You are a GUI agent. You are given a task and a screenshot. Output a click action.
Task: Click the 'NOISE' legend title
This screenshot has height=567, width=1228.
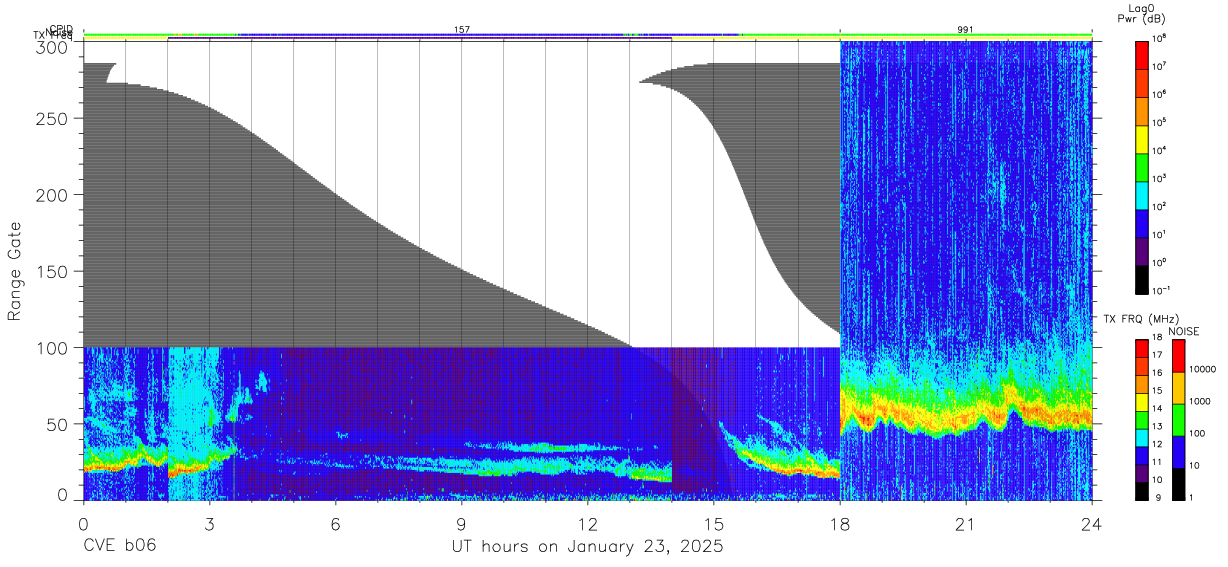click(x=1184, y=331)
